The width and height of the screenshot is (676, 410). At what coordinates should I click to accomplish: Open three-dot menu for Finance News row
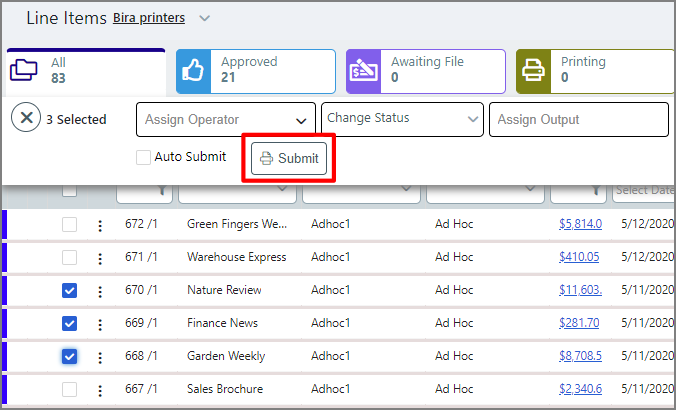pyautogui.click(x=99, y=324)
